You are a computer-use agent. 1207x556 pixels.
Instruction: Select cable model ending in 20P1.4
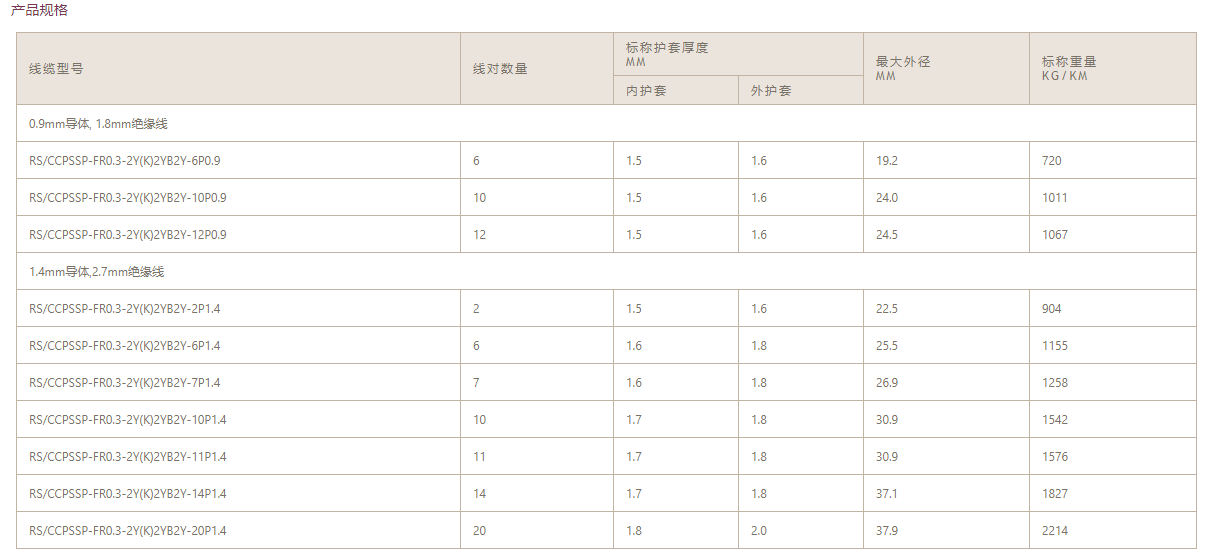coord(128,531)
